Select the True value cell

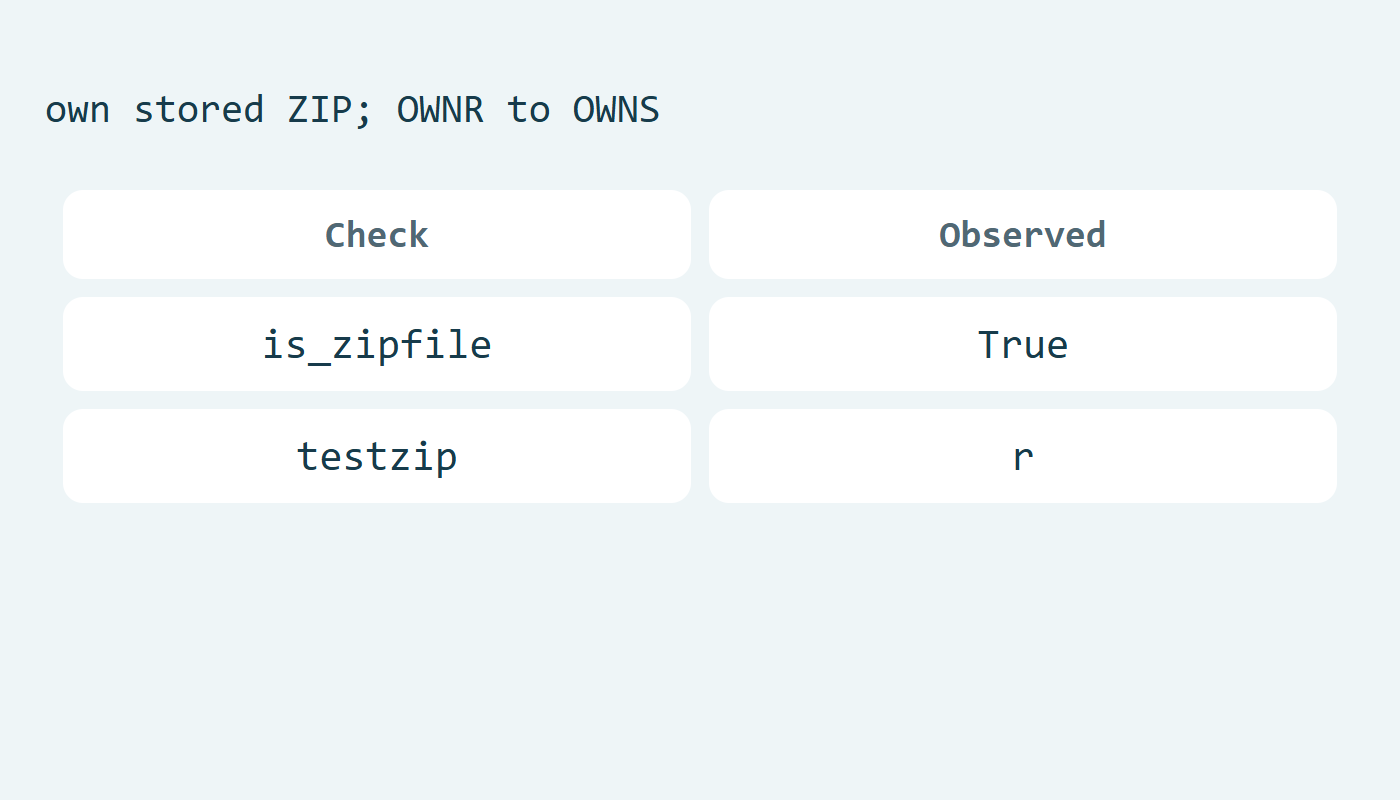(x=1023, y=344)
